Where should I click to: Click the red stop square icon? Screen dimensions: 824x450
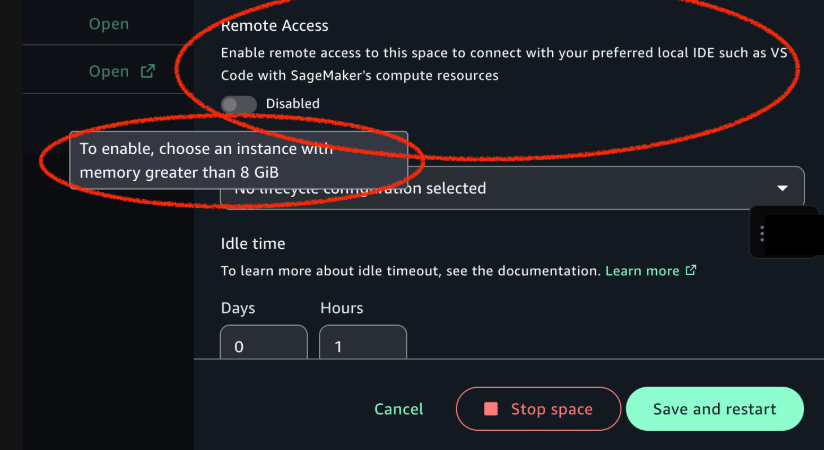coord(490,409)
